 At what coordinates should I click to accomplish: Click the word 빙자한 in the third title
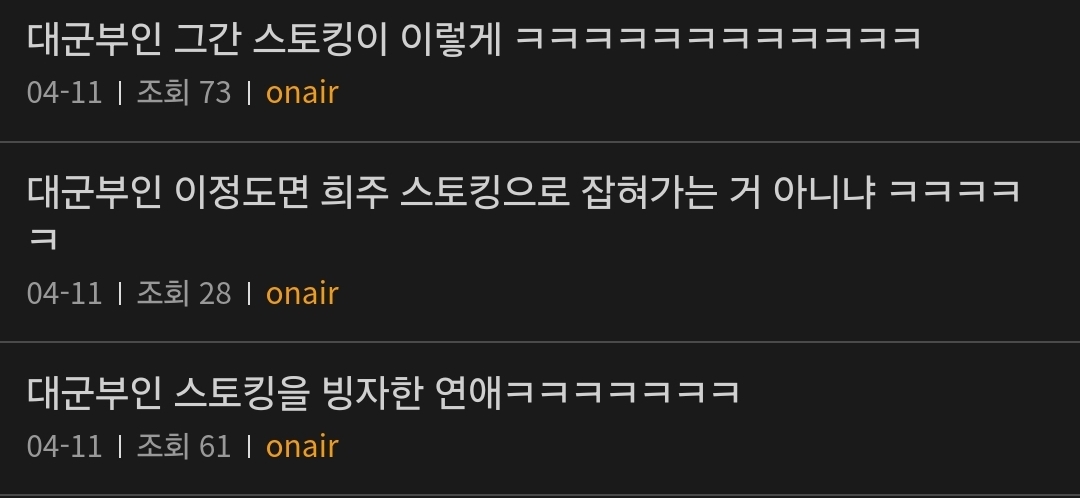coord(371,393)
